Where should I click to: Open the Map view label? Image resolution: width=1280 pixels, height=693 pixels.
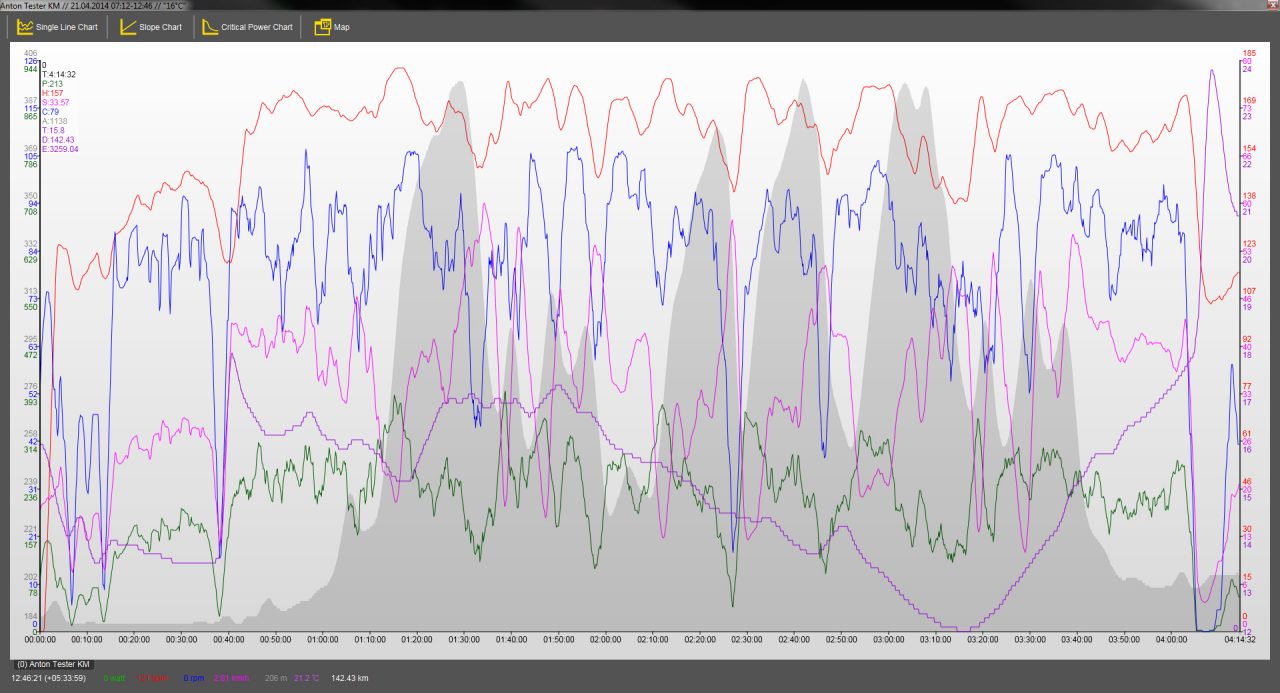pyautogui.click(x=342, y=27)
